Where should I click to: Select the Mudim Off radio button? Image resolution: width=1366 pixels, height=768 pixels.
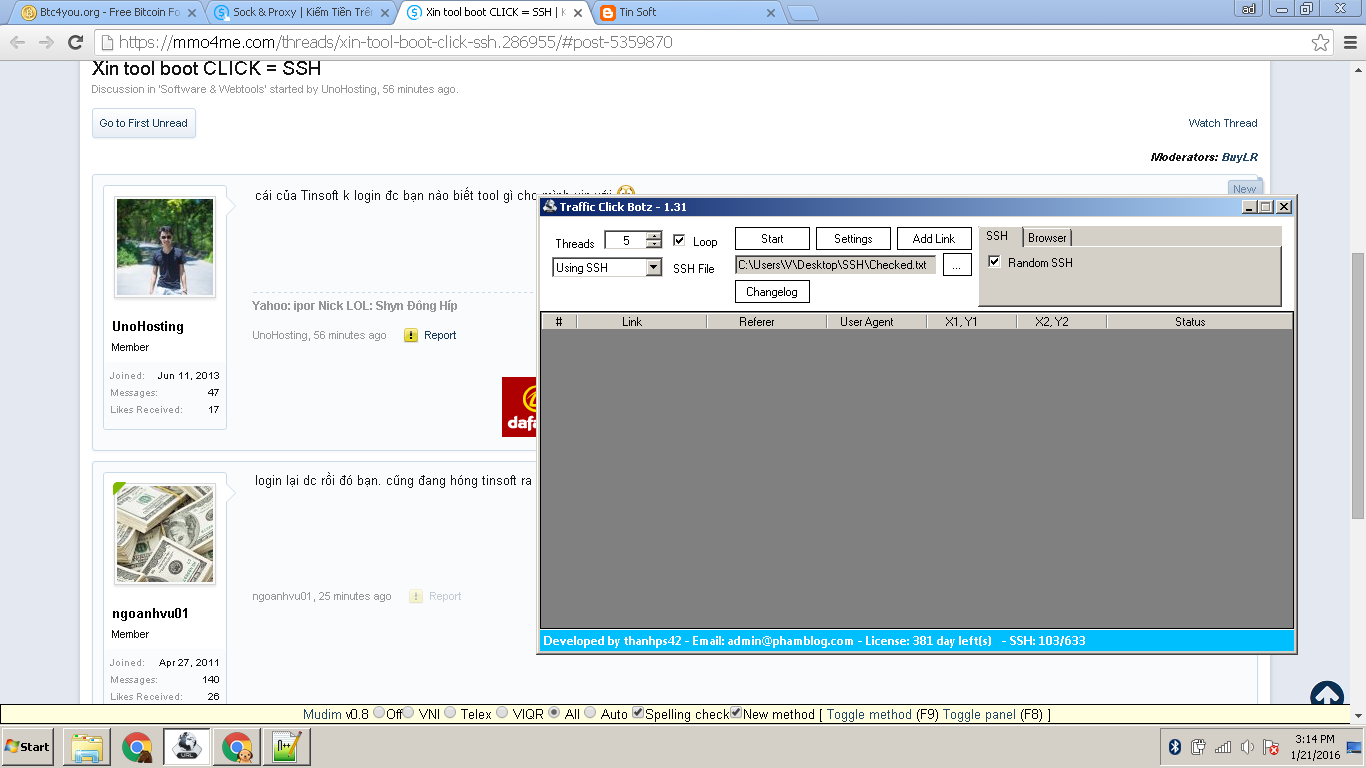click(379, 714)
